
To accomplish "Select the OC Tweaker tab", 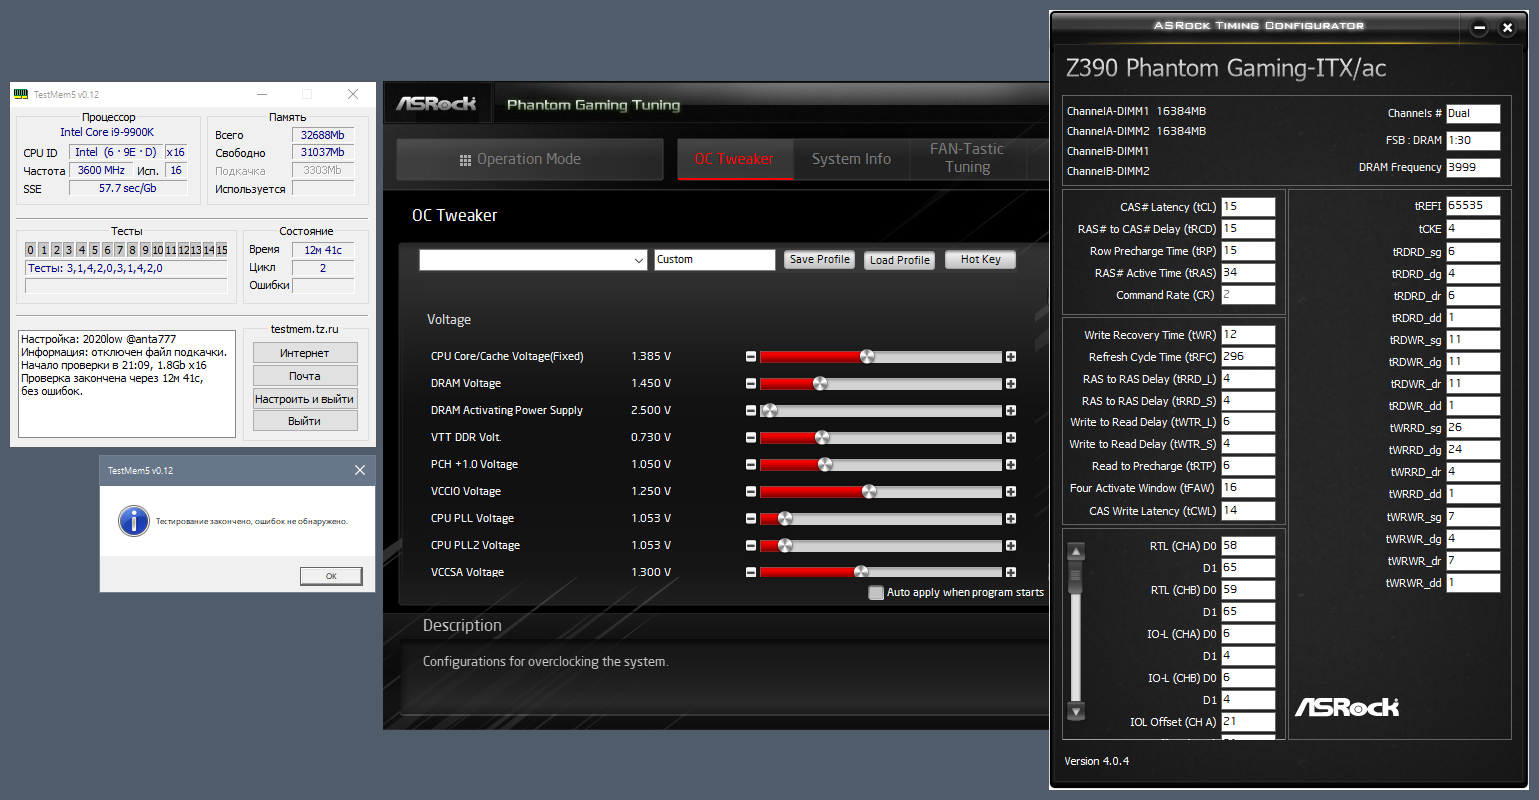I will pos(735,160).
